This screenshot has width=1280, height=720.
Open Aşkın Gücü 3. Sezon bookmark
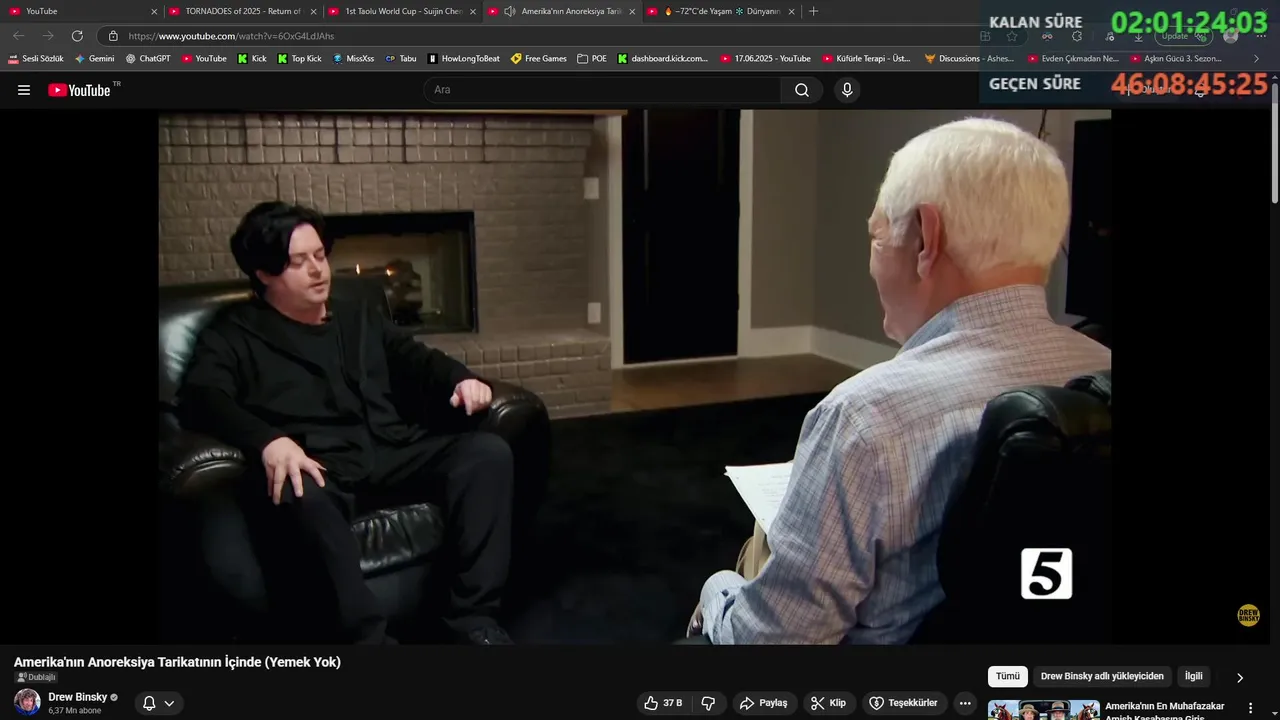pyautogui.click(x=1176, y=59)
